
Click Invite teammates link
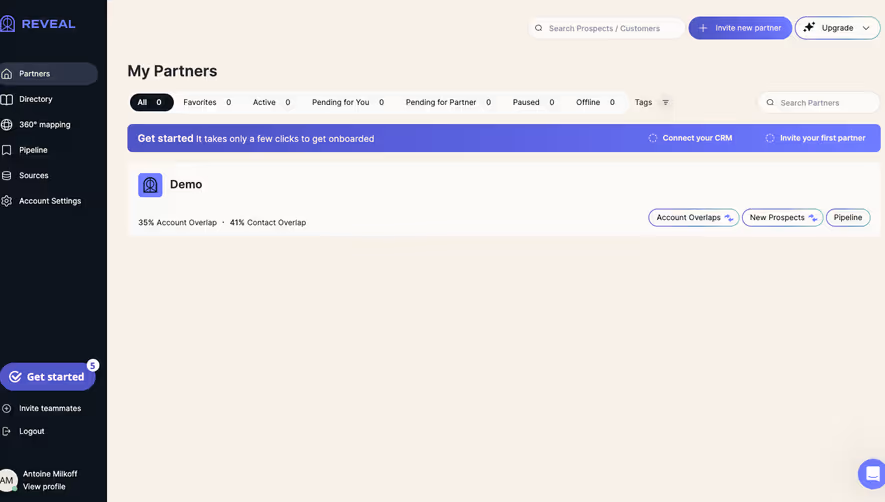pyautogui.click(x=50, y=408)
